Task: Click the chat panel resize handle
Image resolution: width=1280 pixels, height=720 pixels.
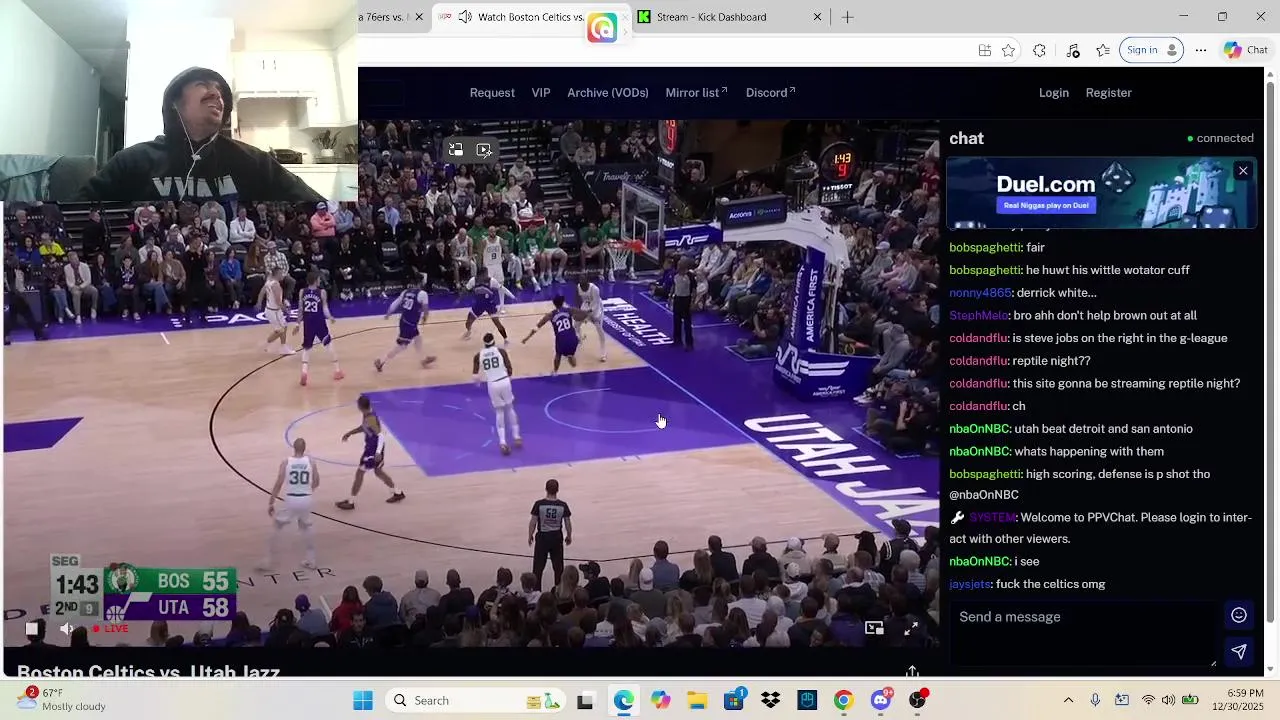Action: pos(1214,662)
